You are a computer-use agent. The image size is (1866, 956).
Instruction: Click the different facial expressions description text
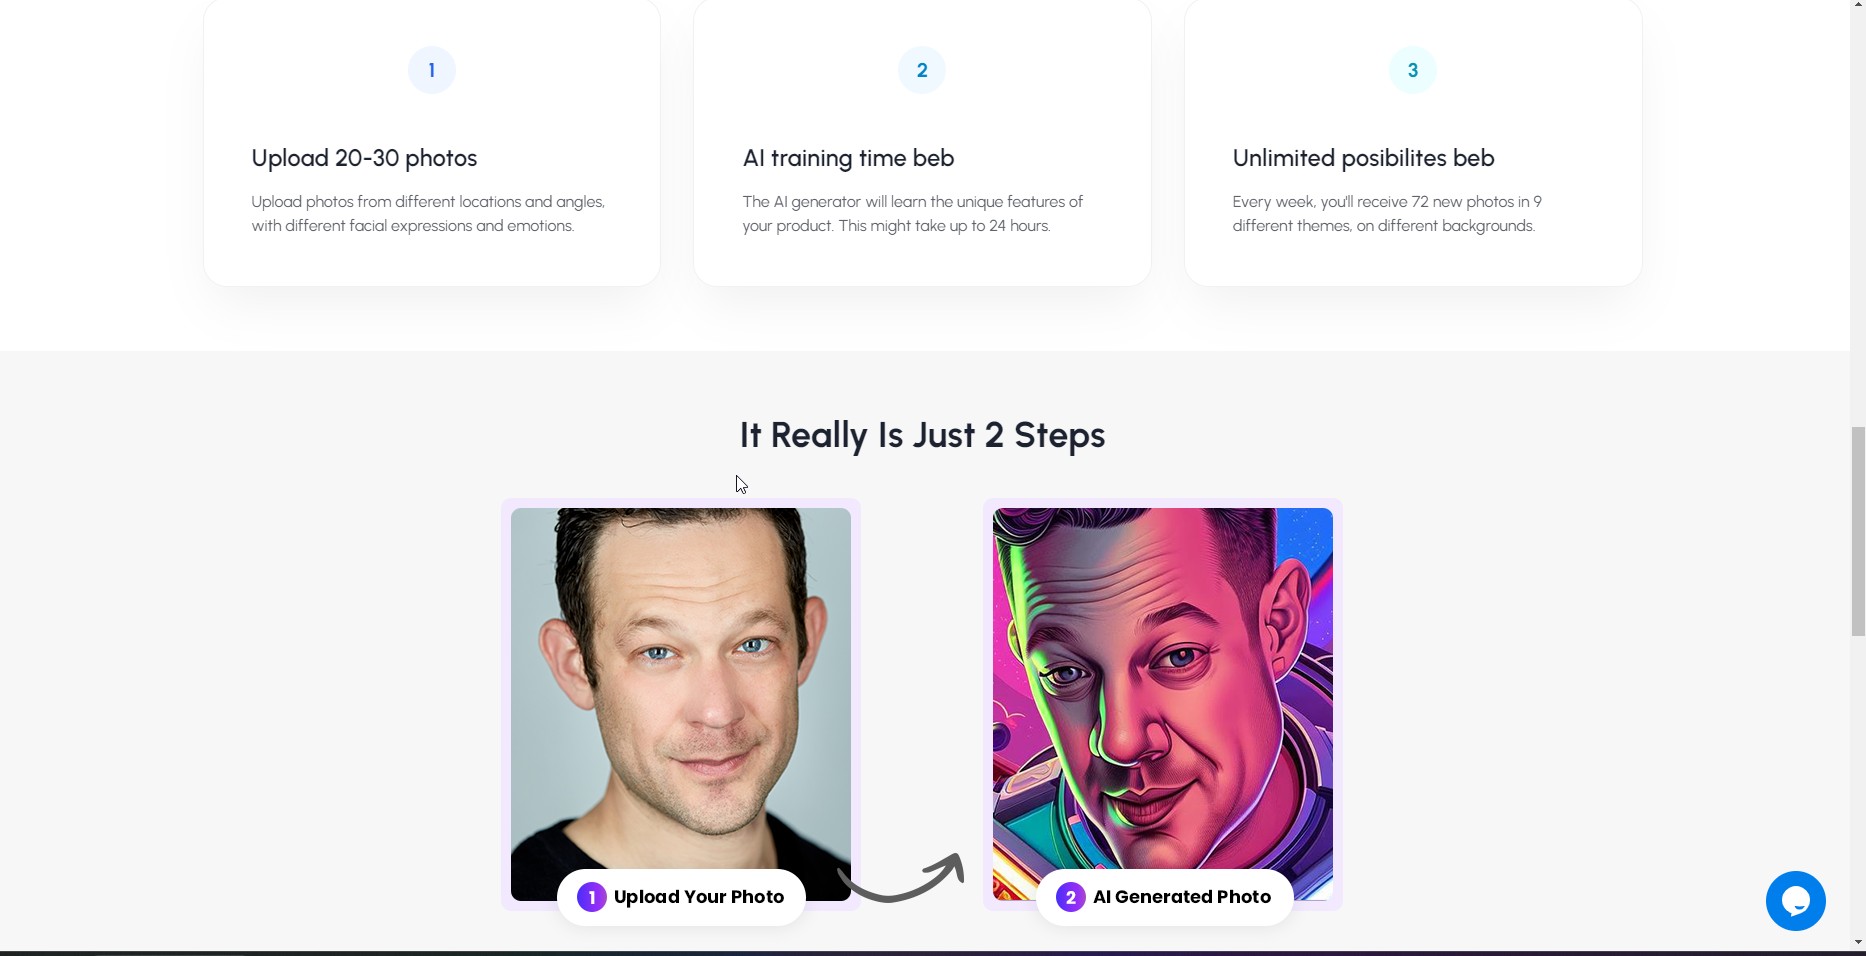click(428, 214)
